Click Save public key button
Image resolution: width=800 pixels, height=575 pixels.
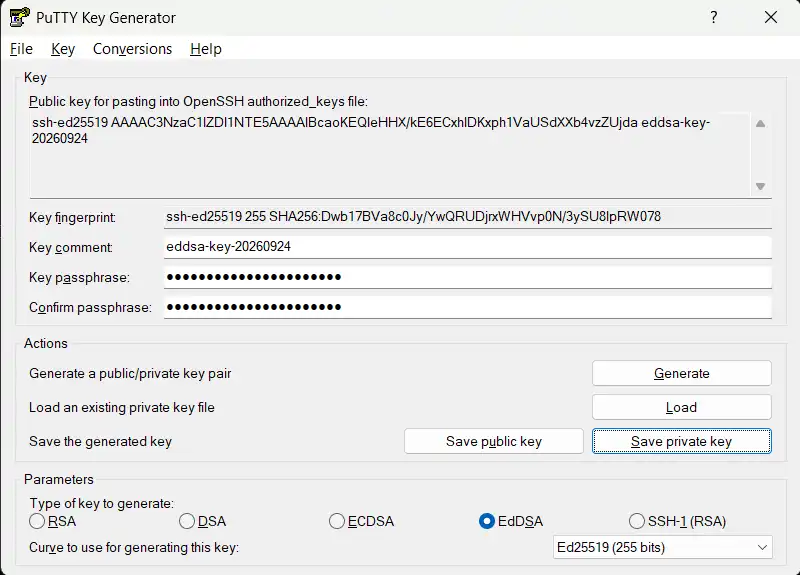(494, 441)
